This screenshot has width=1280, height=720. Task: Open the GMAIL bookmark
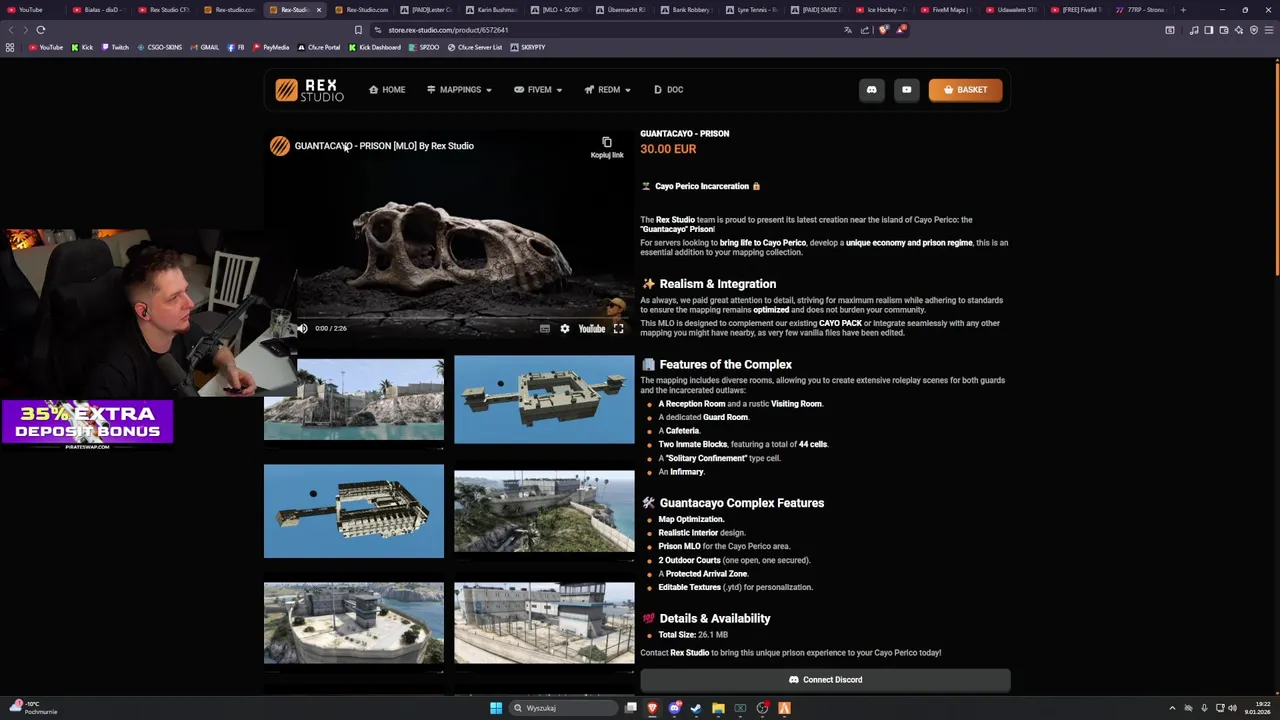204,47
